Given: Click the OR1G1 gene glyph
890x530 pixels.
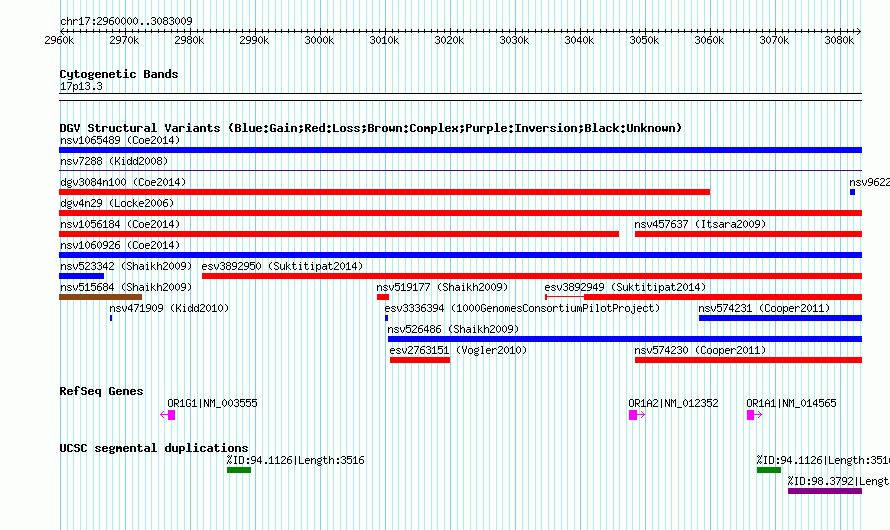Looking at the screenshot, I should coord(168,415).
